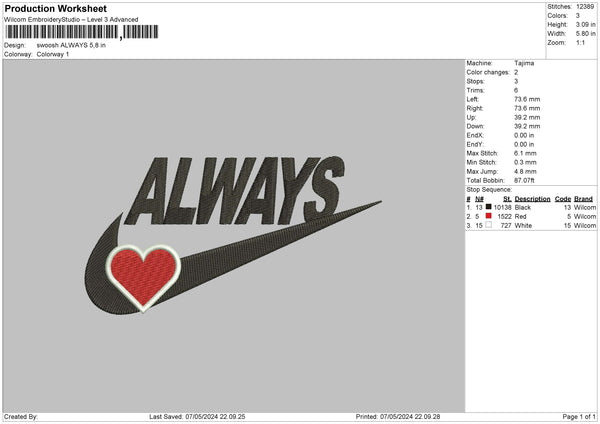Click the Printed timestamp 07/05/2024 22.09.28

pos(410,417)
